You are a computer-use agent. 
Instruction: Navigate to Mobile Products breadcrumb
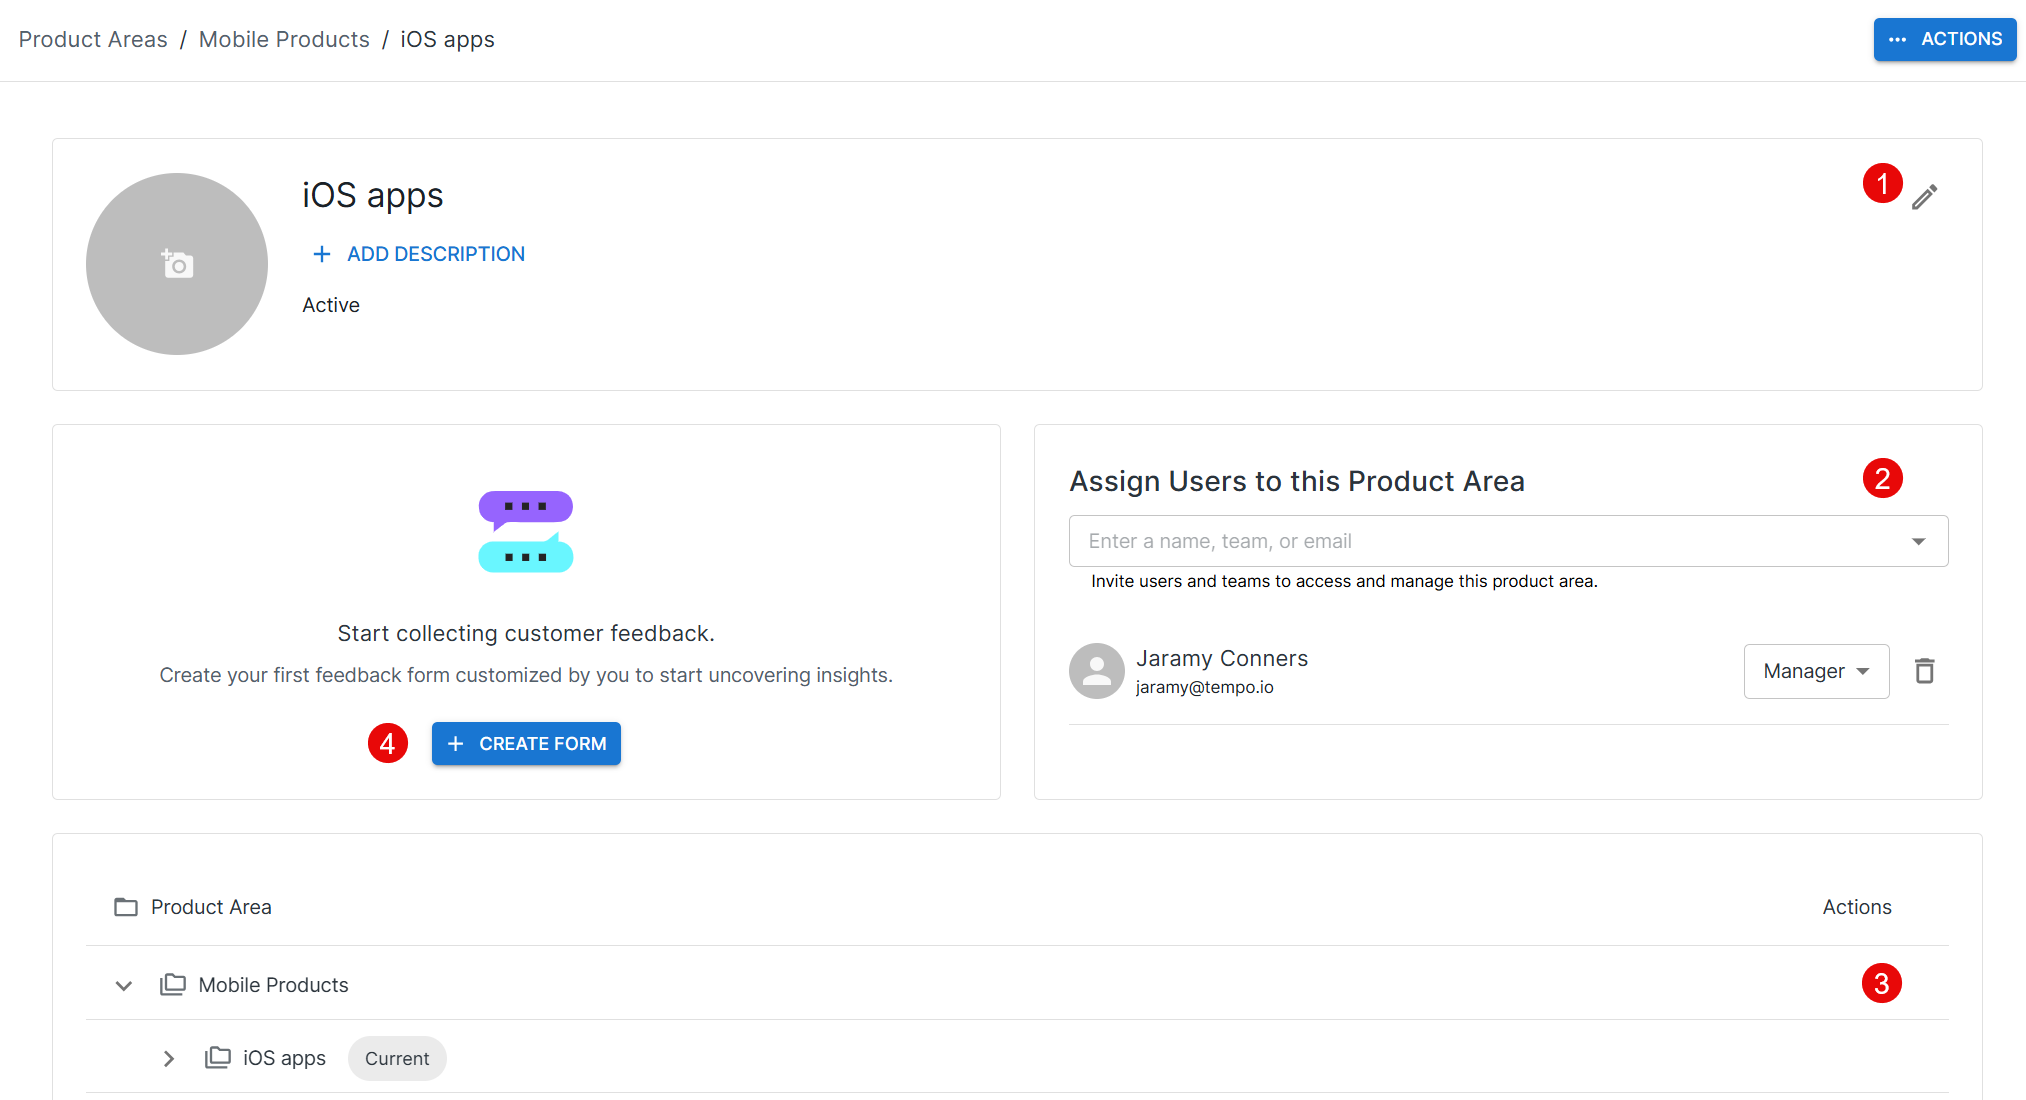(x=284, y=39)
